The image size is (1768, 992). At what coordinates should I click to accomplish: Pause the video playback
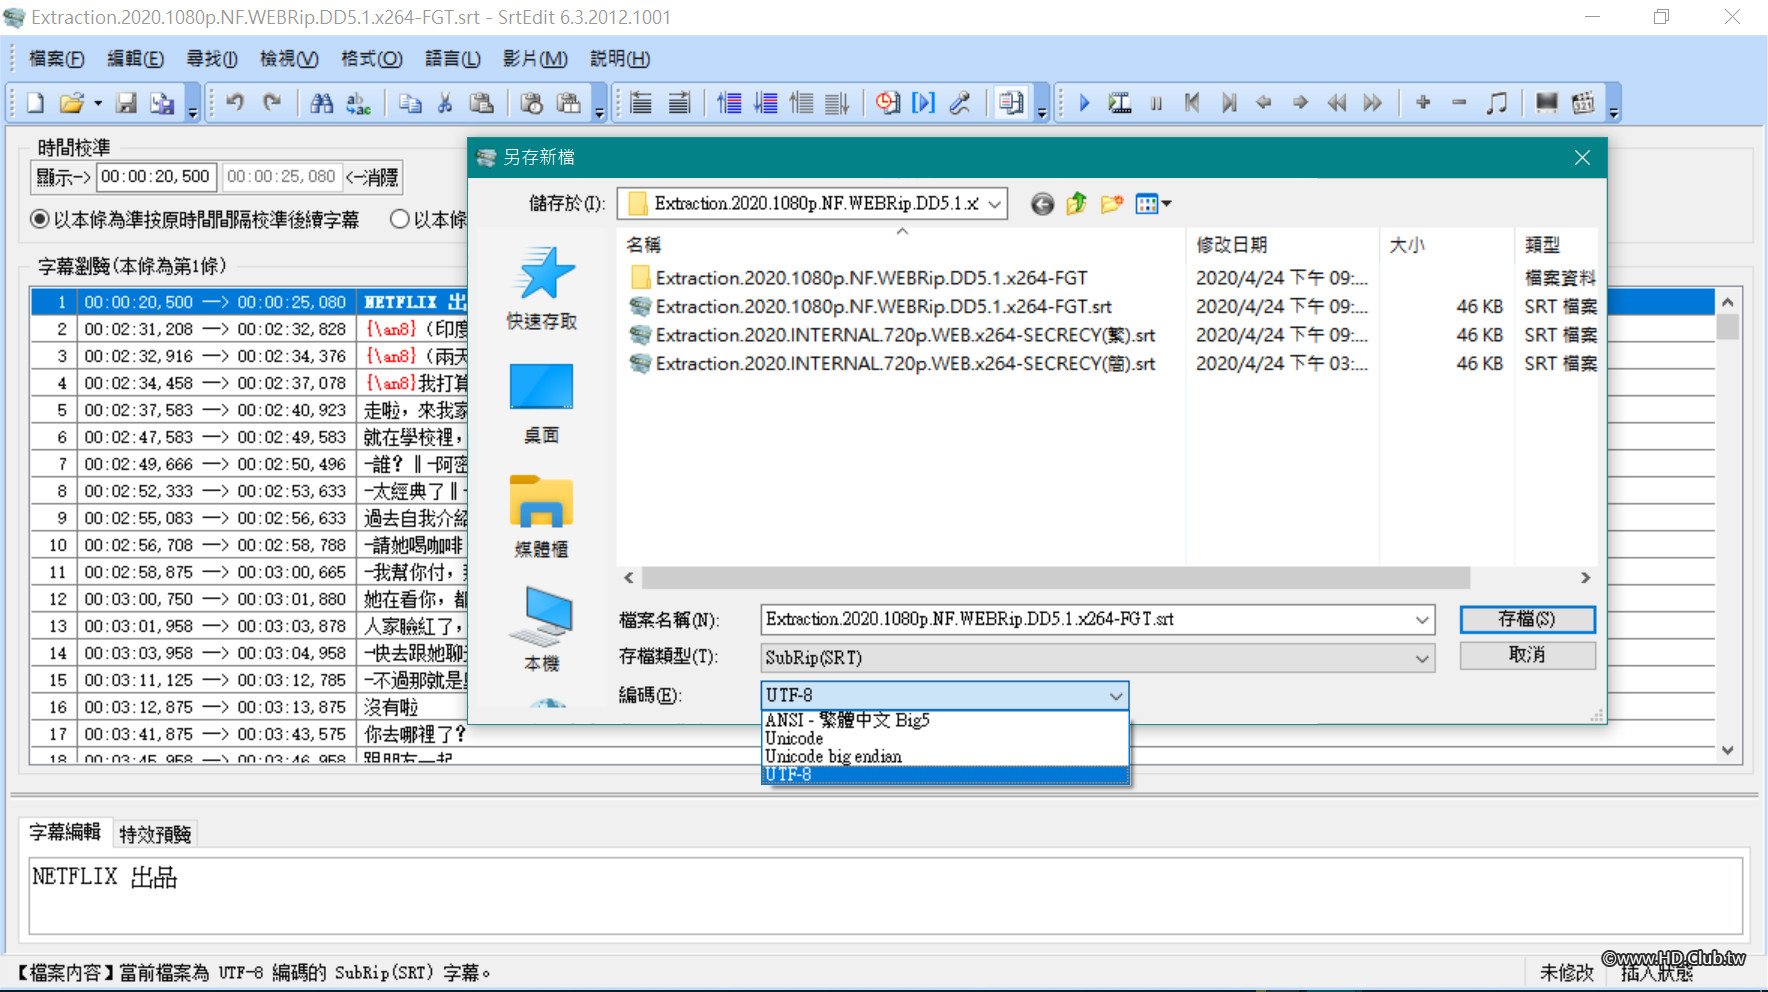coord(1156,103)
